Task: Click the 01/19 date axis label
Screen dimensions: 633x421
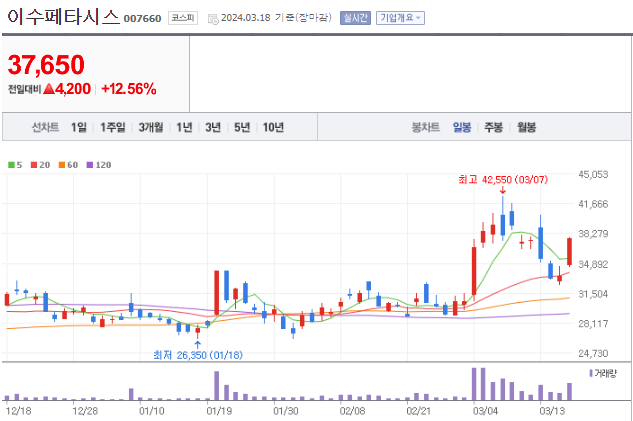Action: click(x=219, y=411)
